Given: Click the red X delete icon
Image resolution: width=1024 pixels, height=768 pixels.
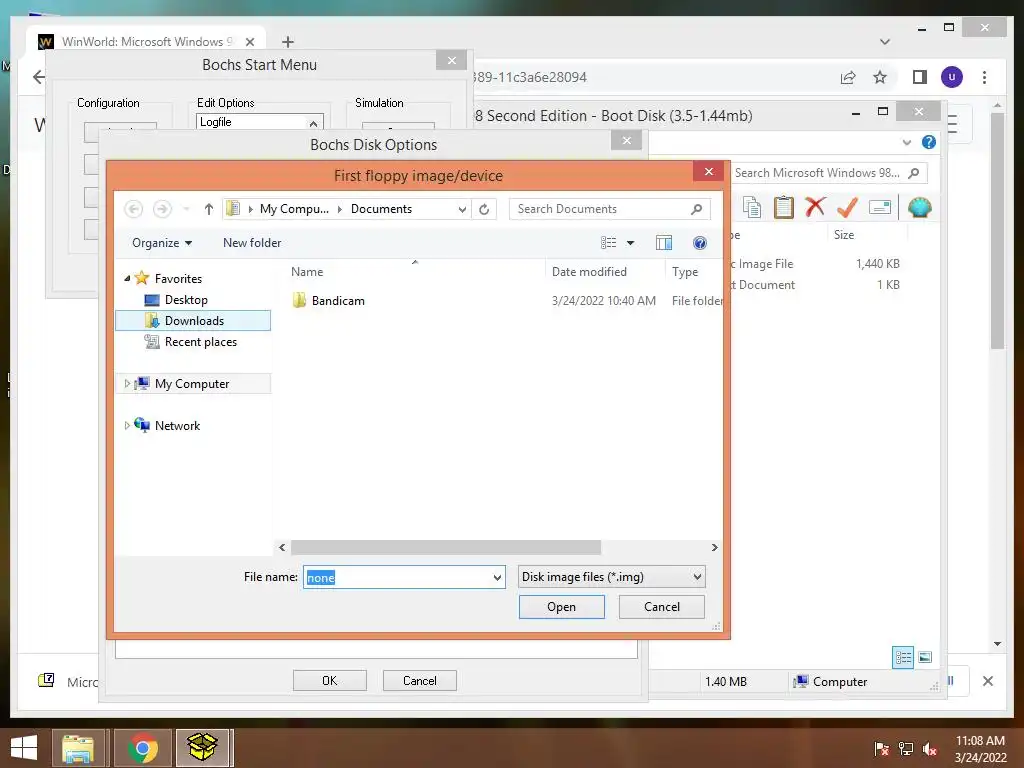Looking at the screenshot, I should click(815, 208).
